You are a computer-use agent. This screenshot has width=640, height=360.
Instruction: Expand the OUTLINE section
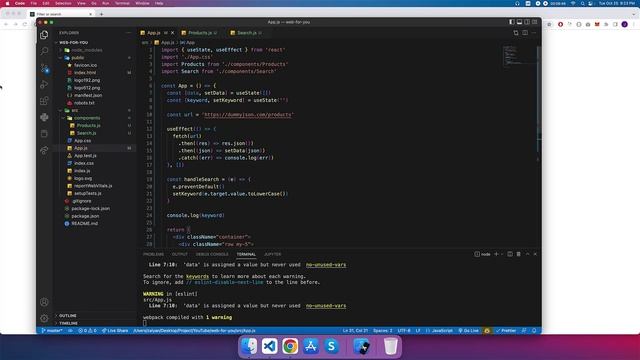tap(67, 316)
